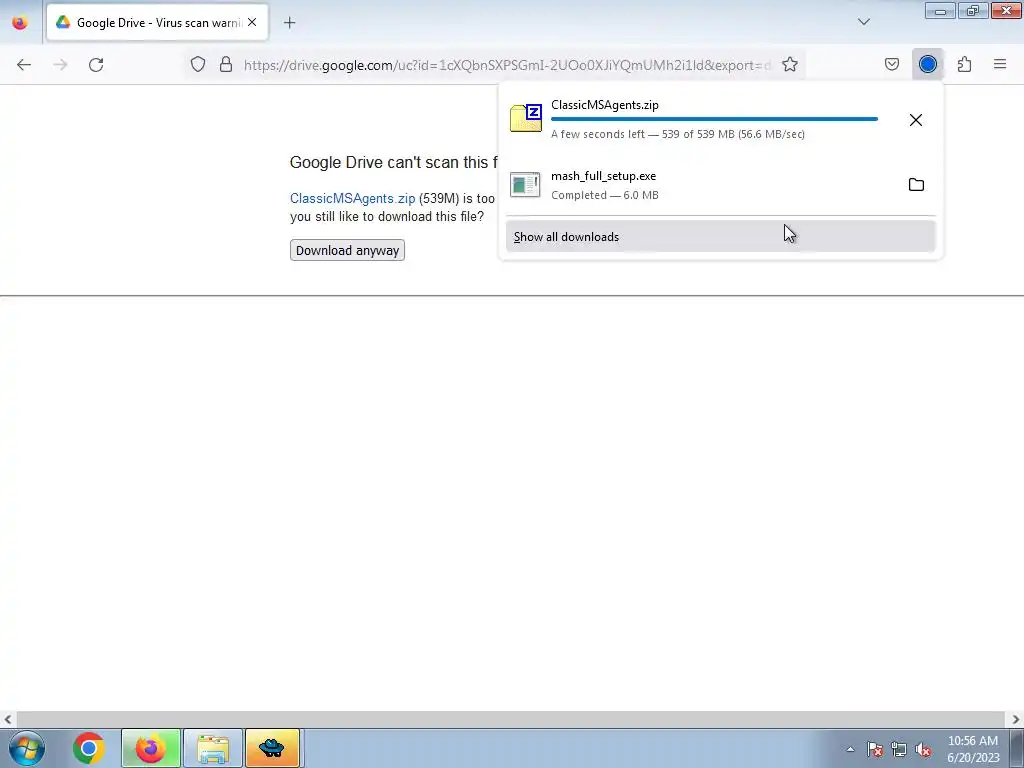Open the Firefox hamburger application menu

(x=1000, y=64)
